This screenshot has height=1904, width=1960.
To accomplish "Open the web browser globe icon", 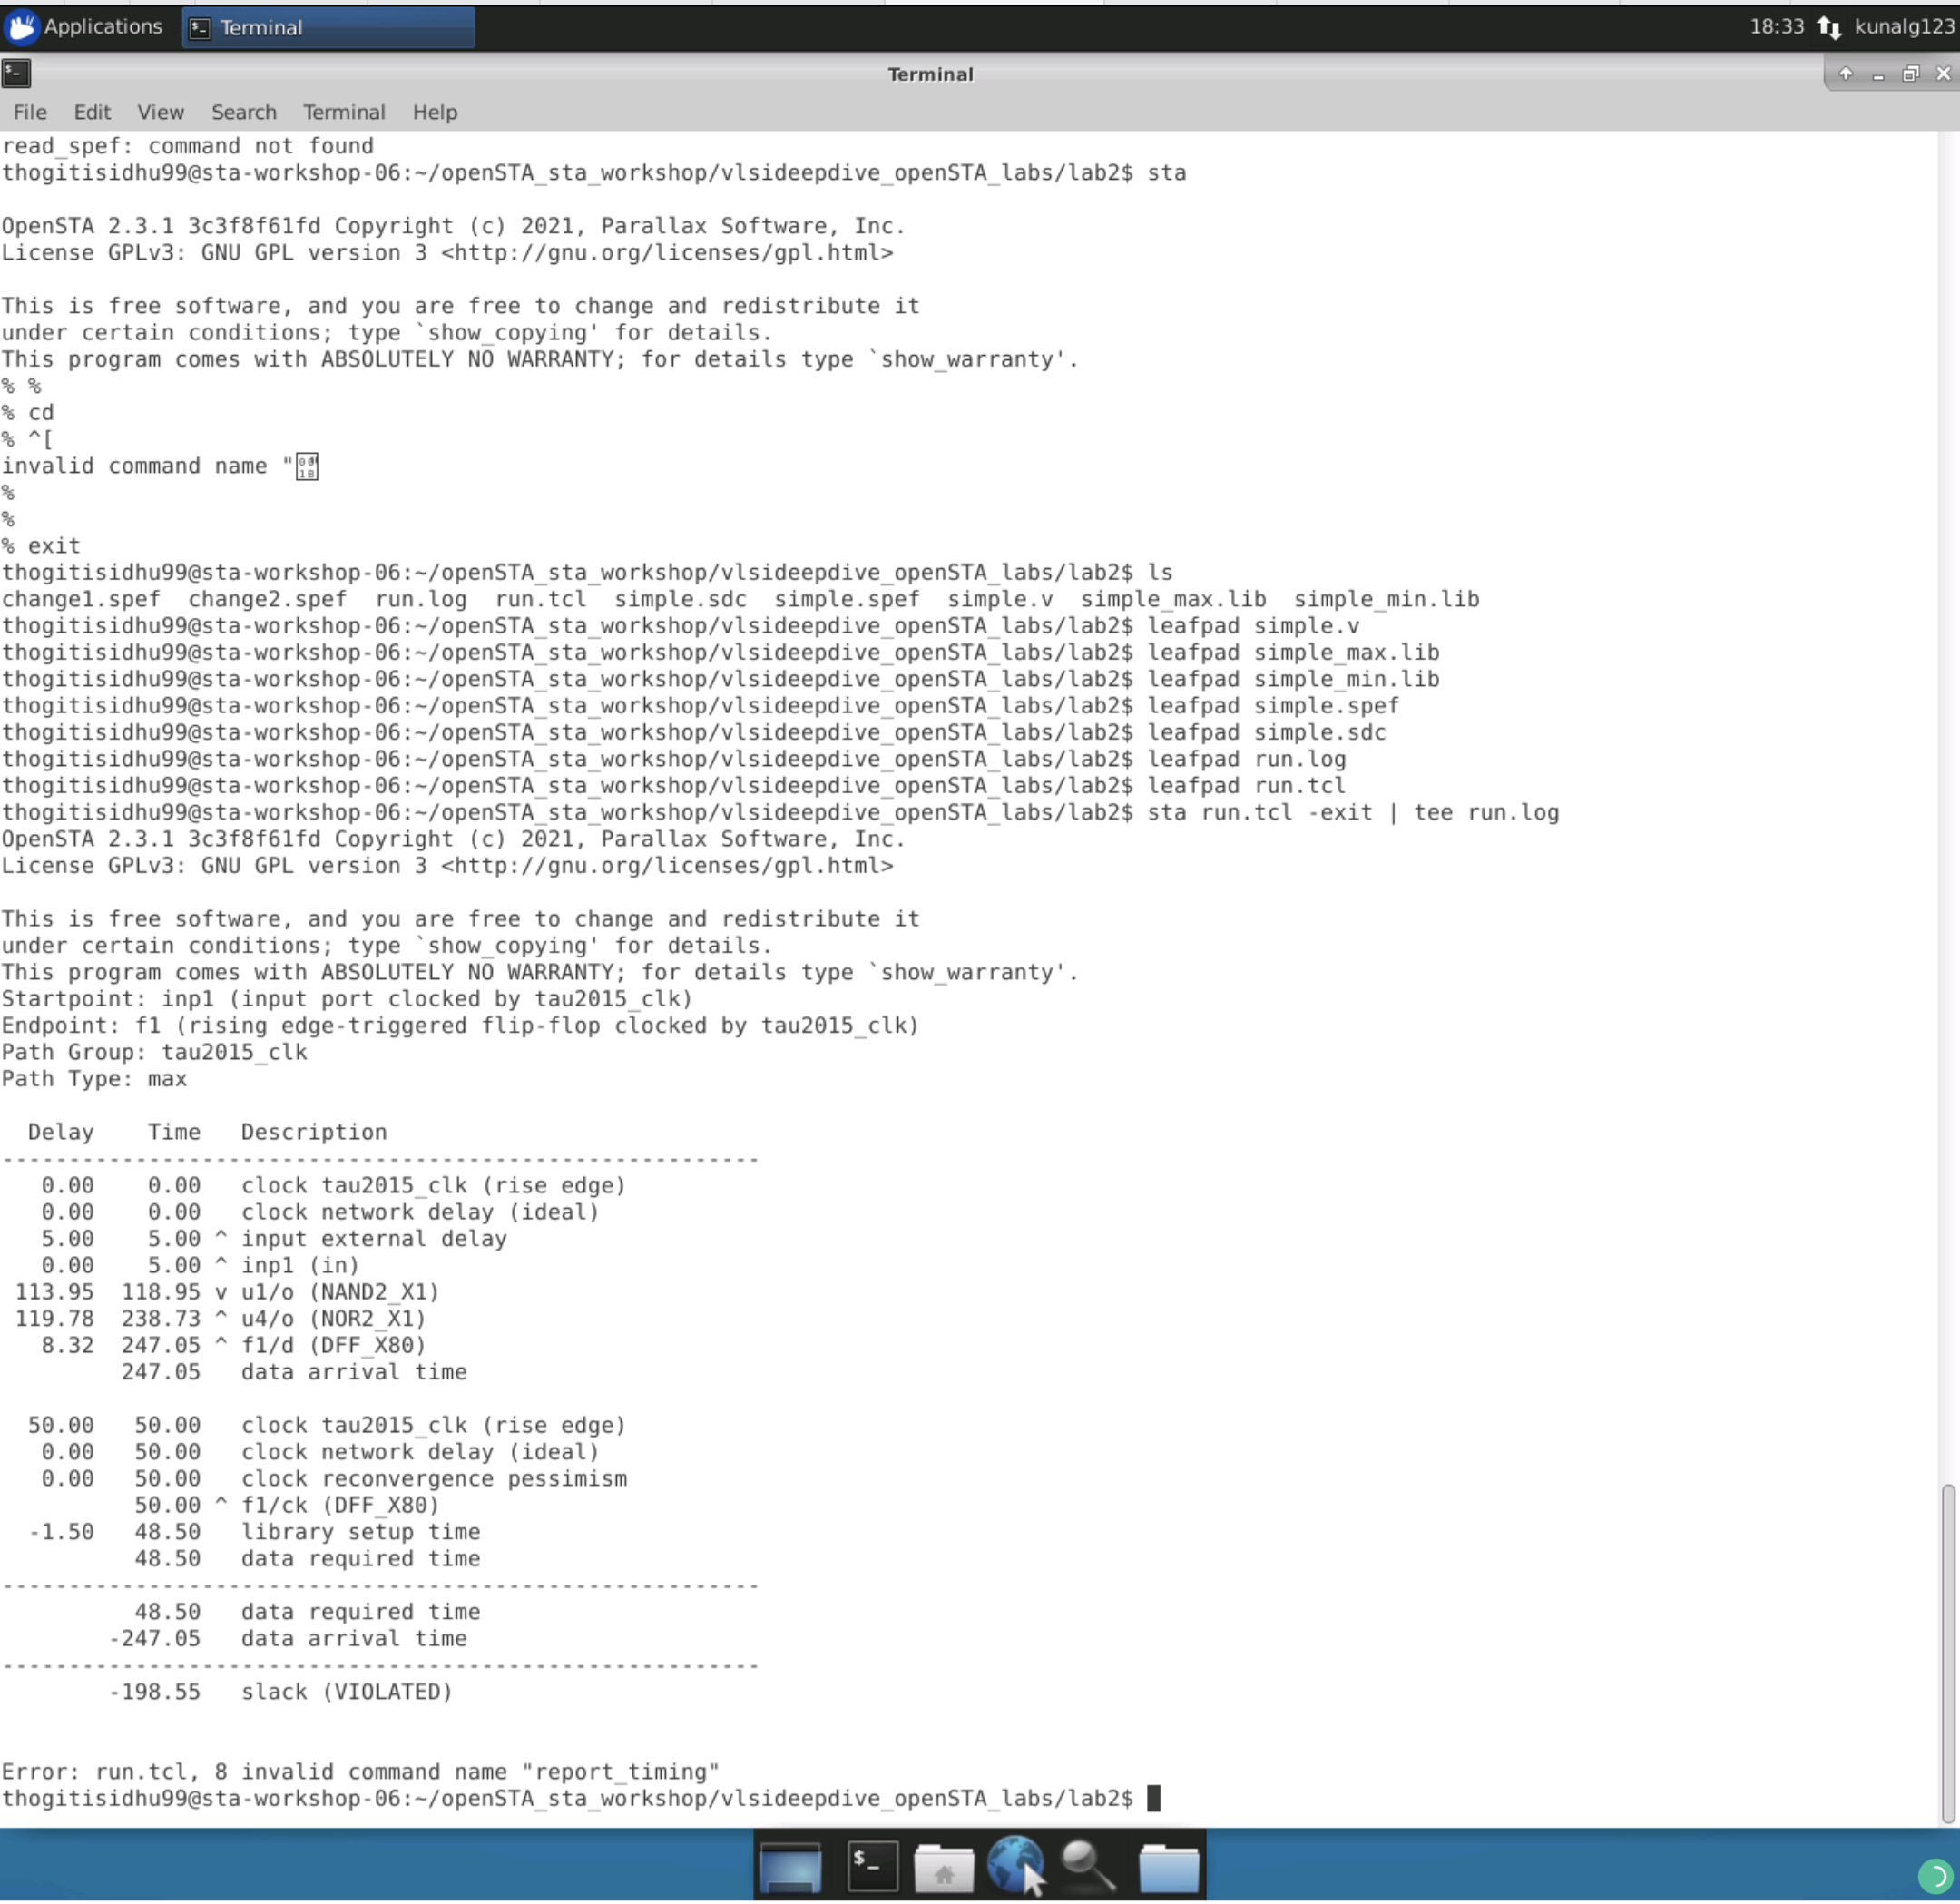I will click(1013, 1864).
